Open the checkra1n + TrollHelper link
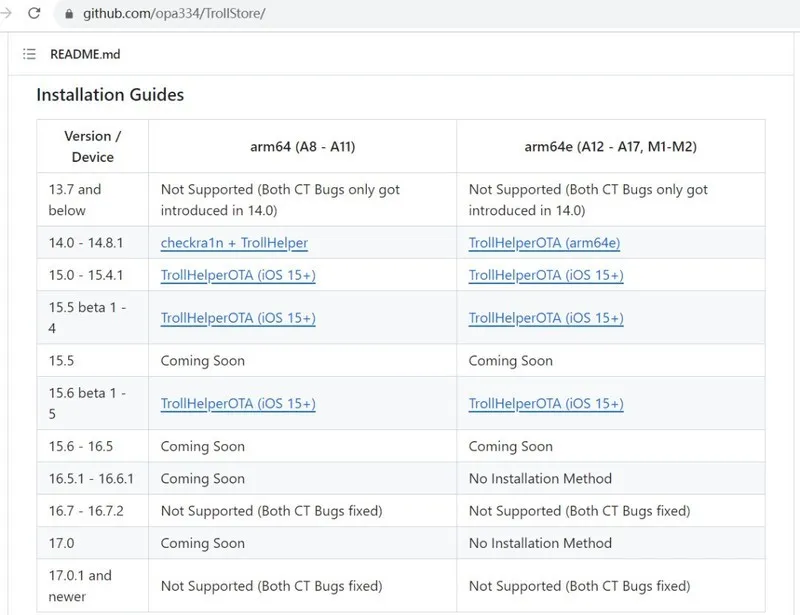The image size is (800, 615). [234, 243]
